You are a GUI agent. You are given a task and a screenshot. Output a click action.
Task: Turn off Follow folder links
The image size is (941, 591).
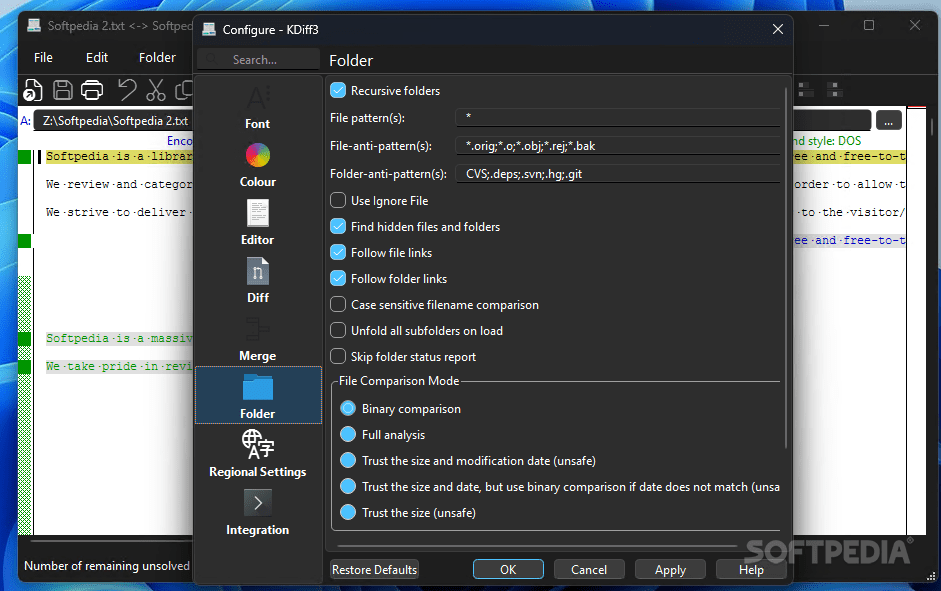click(339, 278)
